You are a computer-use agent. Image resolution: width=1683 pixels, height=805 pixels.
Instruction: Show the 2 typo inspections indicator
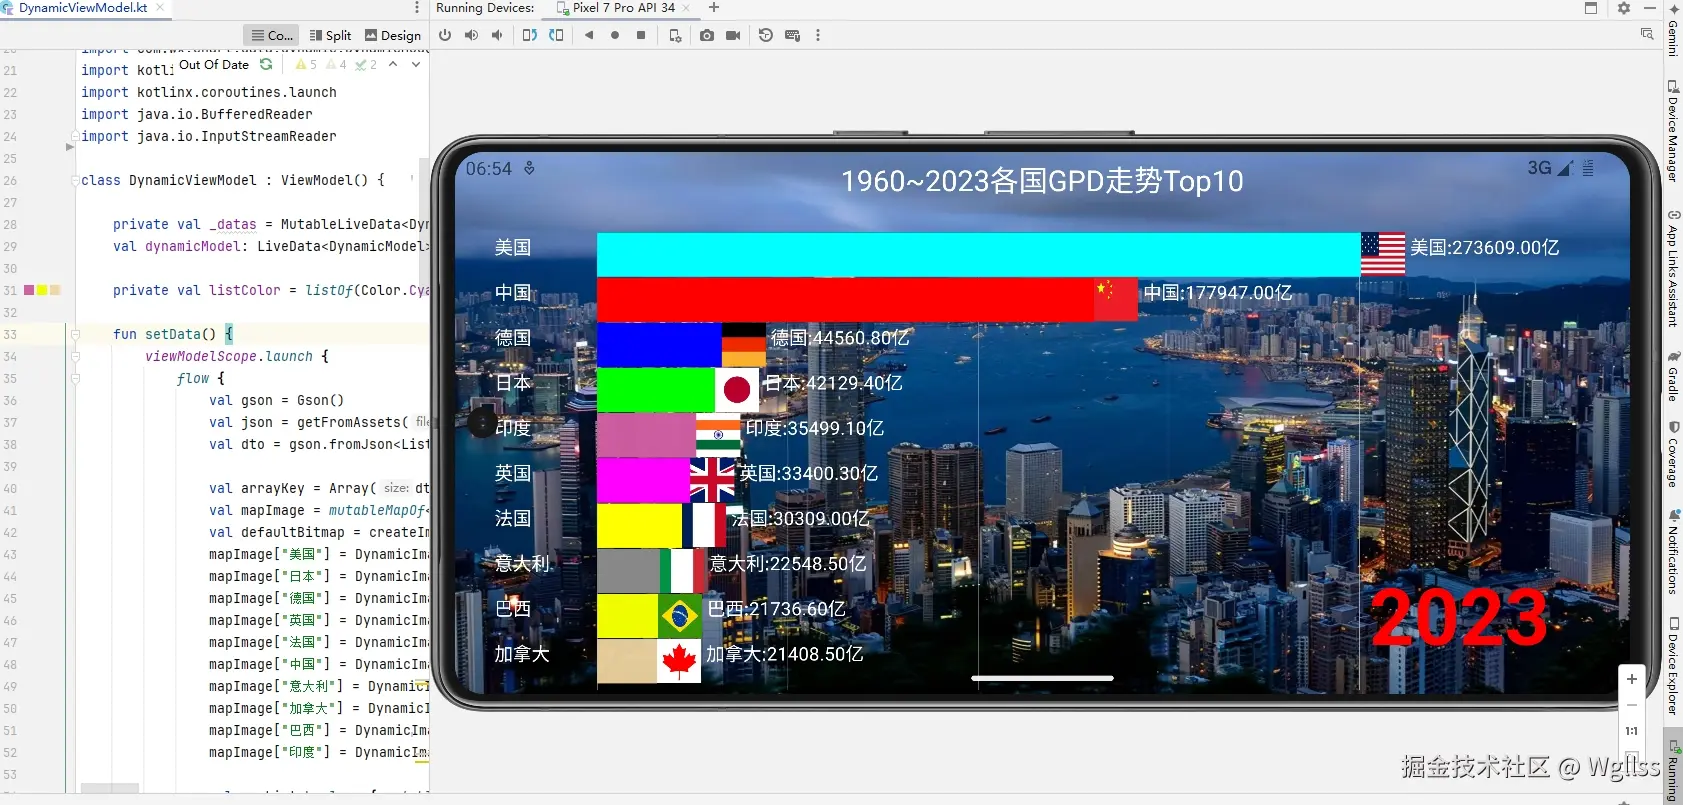(366, 64)
